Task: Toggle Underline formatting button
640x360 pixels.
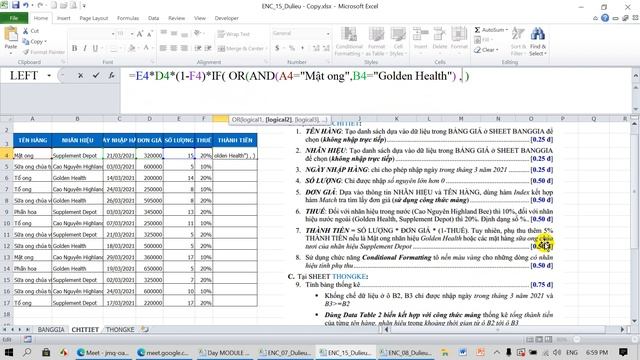Action: (95, 48)
